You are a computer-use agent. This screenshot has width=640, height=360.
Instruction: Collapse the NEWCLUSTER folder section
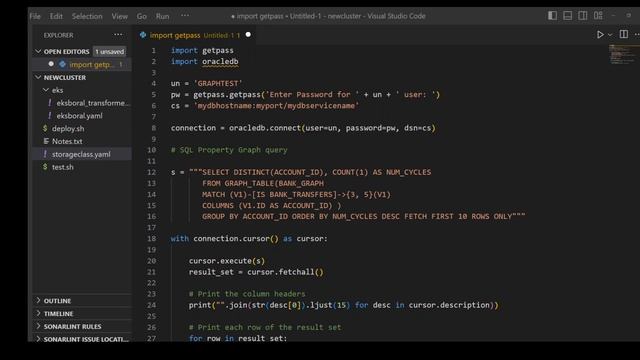click(x=38, y=77)
